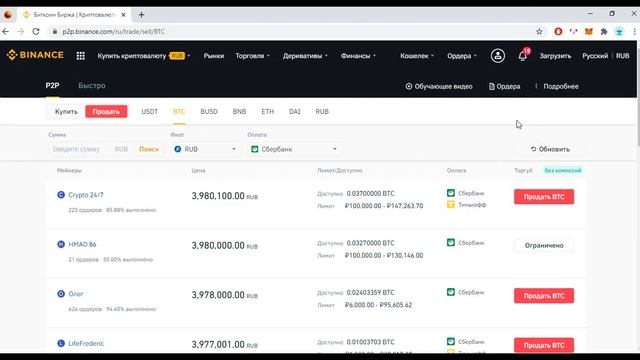Open LifeFrederic merchant profile
The image size is (640, 360).
coord(86,343)
